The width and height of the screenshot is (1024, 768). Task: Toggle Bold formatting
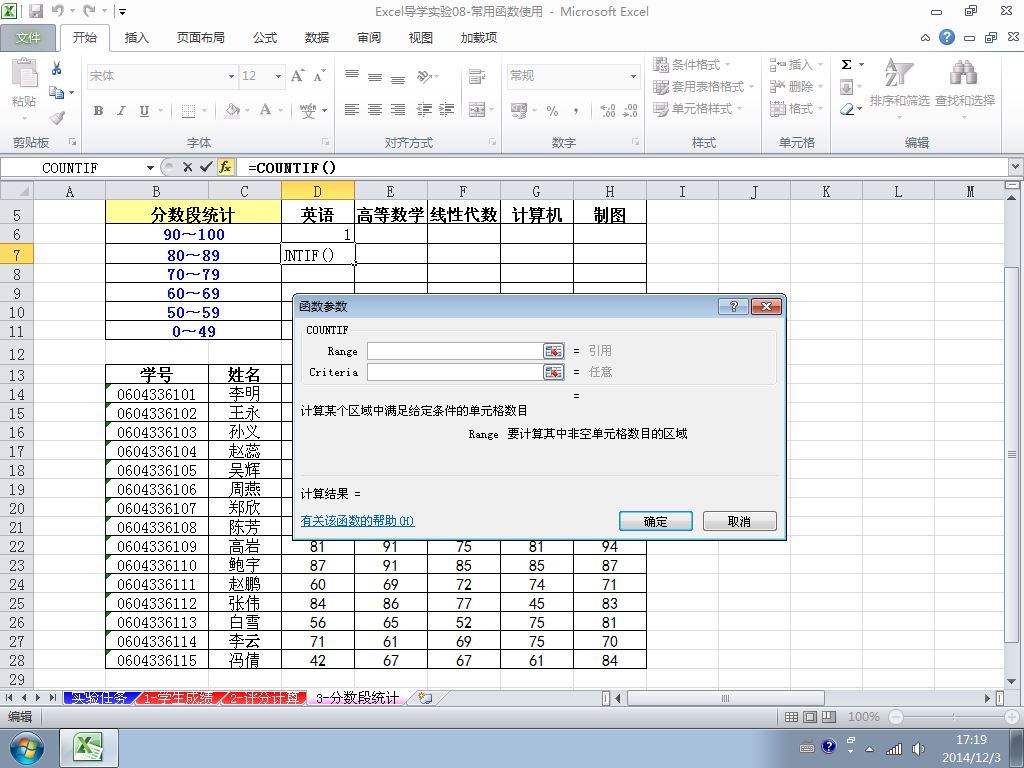pyautogui.click(x=98, y=110)
